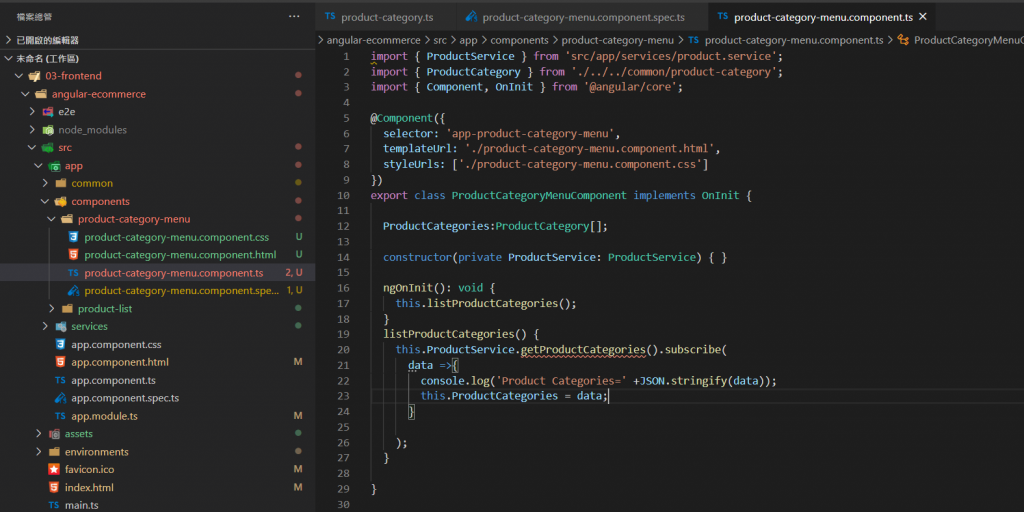
Task: Click the 'app-product-category-menu' selector string
Action: click(x=532, y=134)
